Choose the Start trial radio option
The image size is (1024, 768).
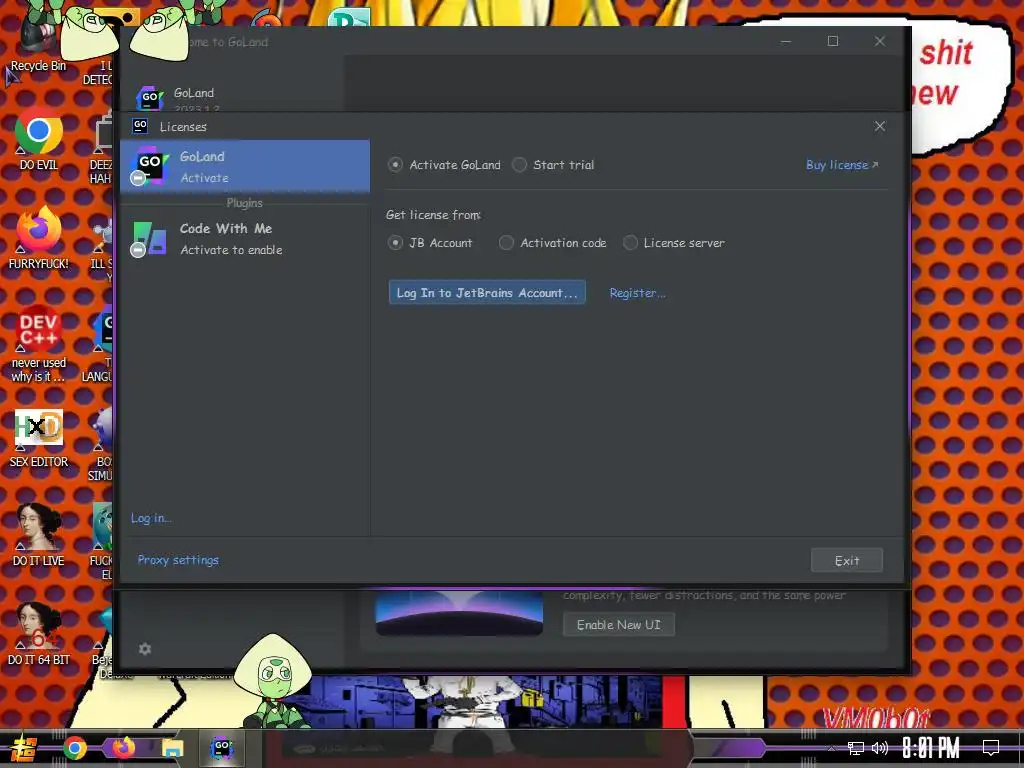519,165
